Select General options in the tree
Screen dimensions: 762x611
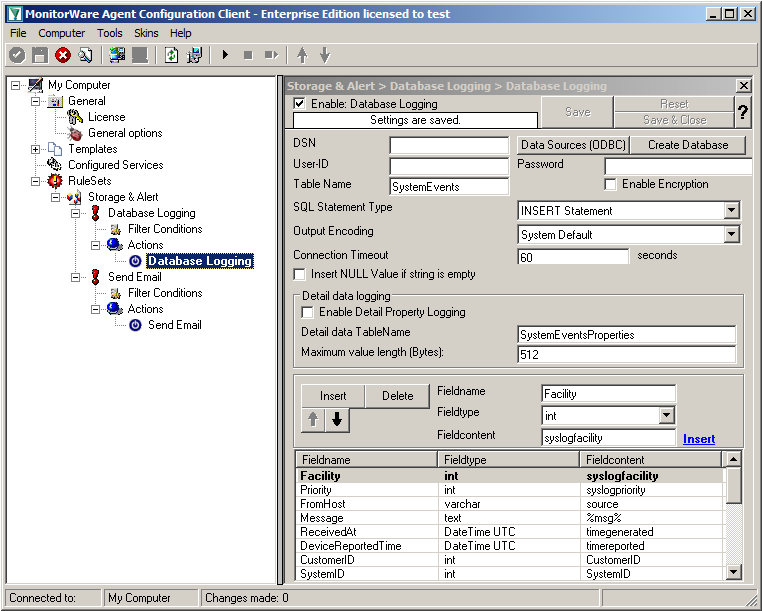click(125, 133)
